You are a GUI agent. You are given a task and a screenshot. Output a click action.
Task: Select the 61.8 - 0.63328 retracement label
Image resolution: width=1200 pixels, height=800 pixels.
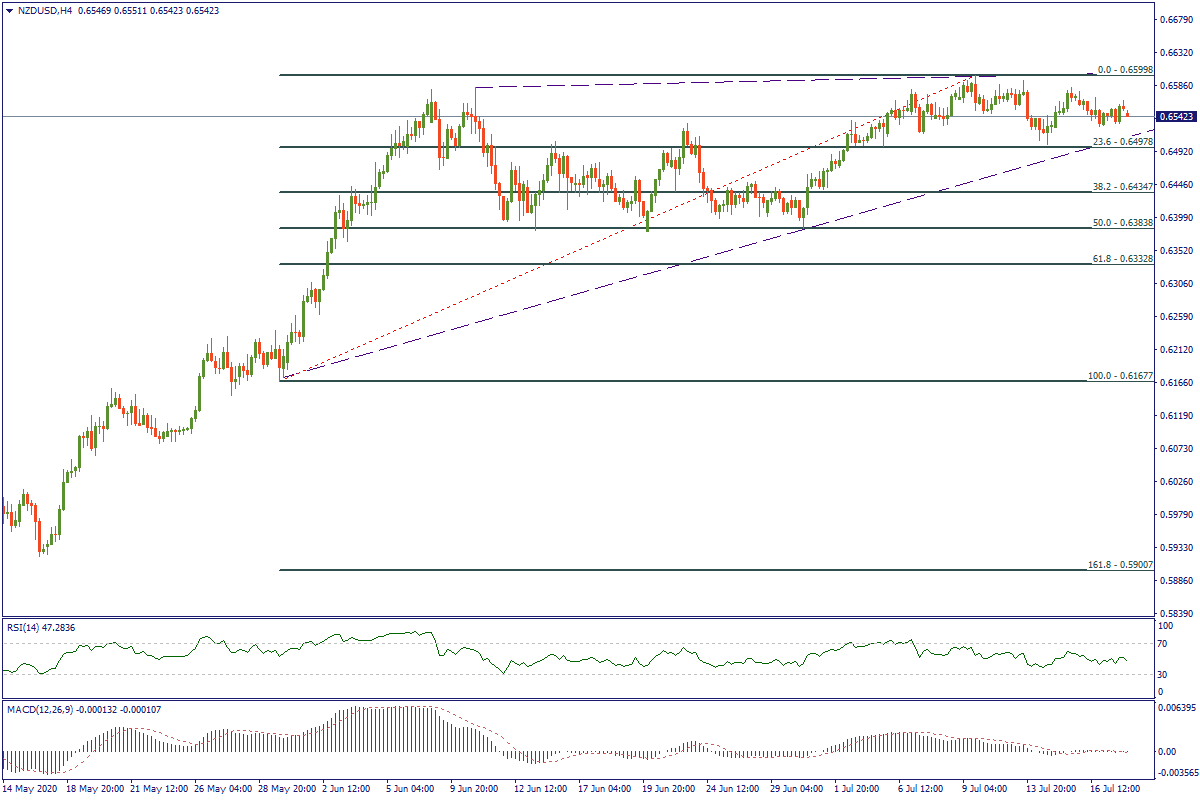pyautogui.click(x=1123, y=259)
